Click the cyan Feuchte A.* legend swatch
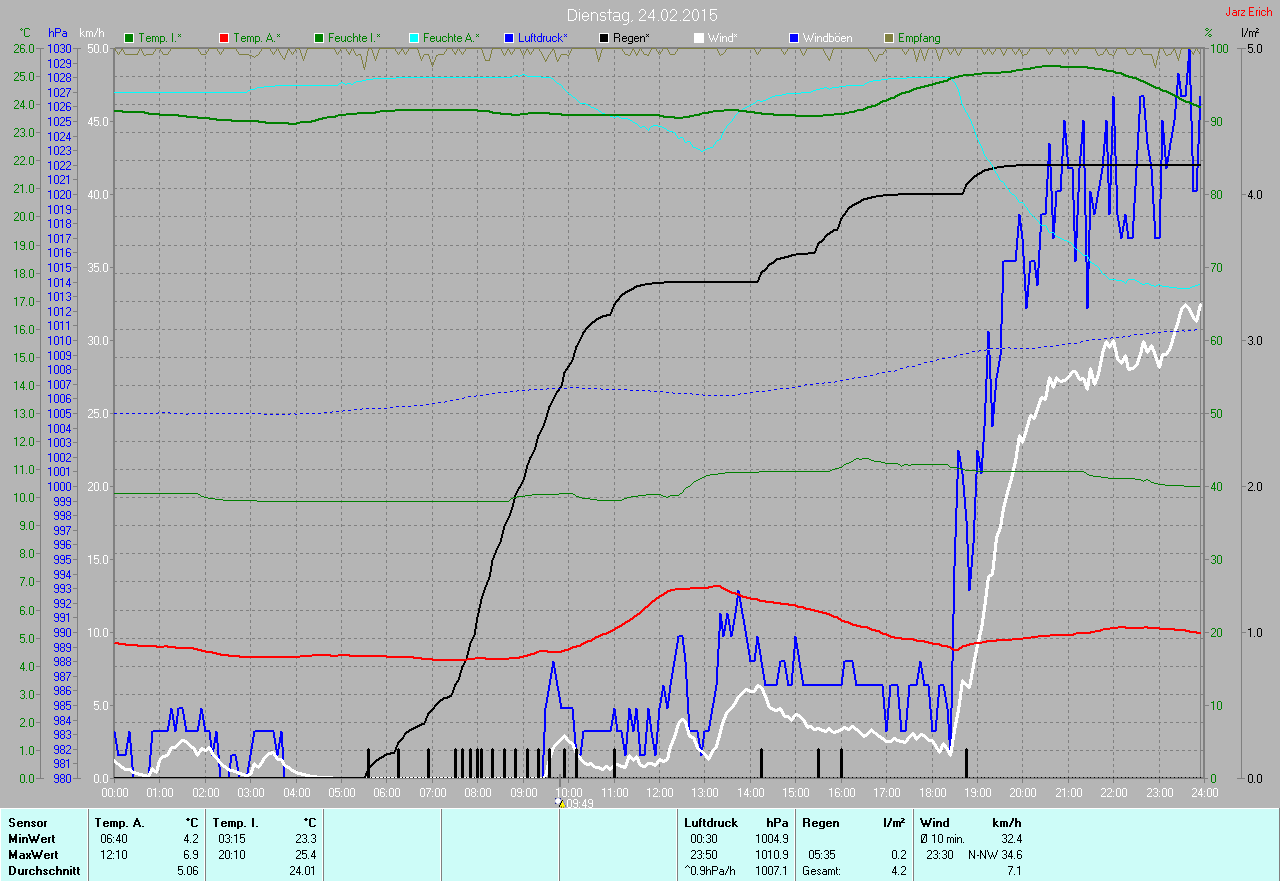1280x881 pixels. point(415,38)
